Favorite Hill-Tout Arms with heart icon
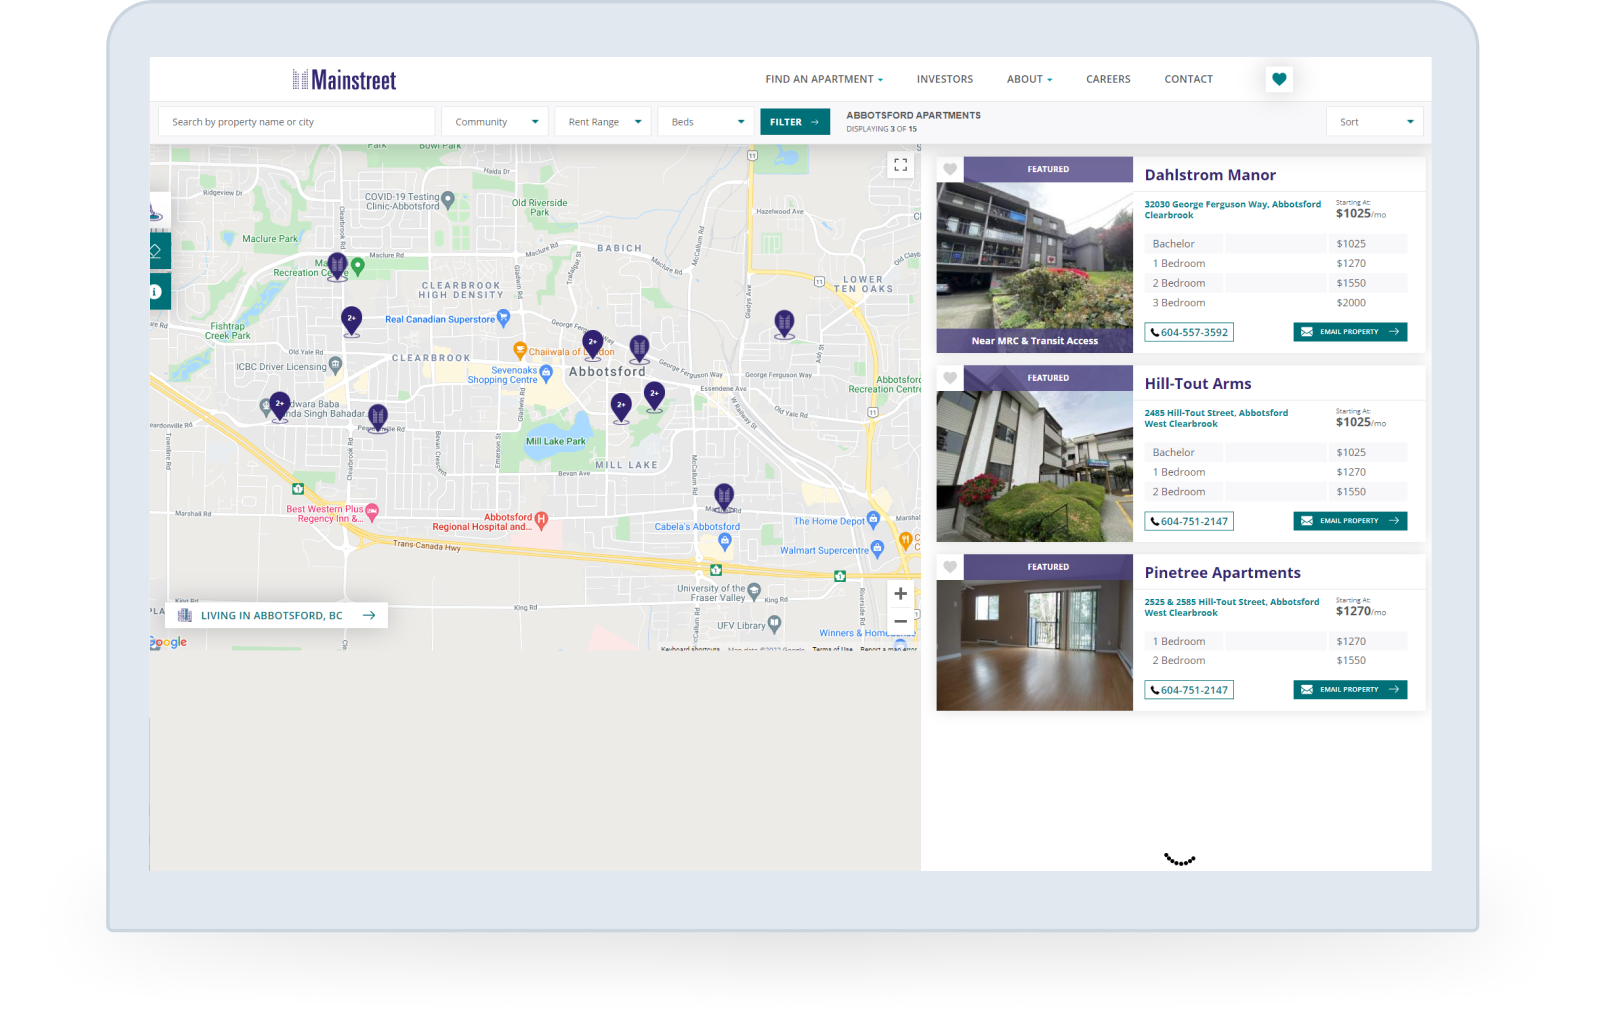This screenshot has width=1599, height=1021. 950,378
